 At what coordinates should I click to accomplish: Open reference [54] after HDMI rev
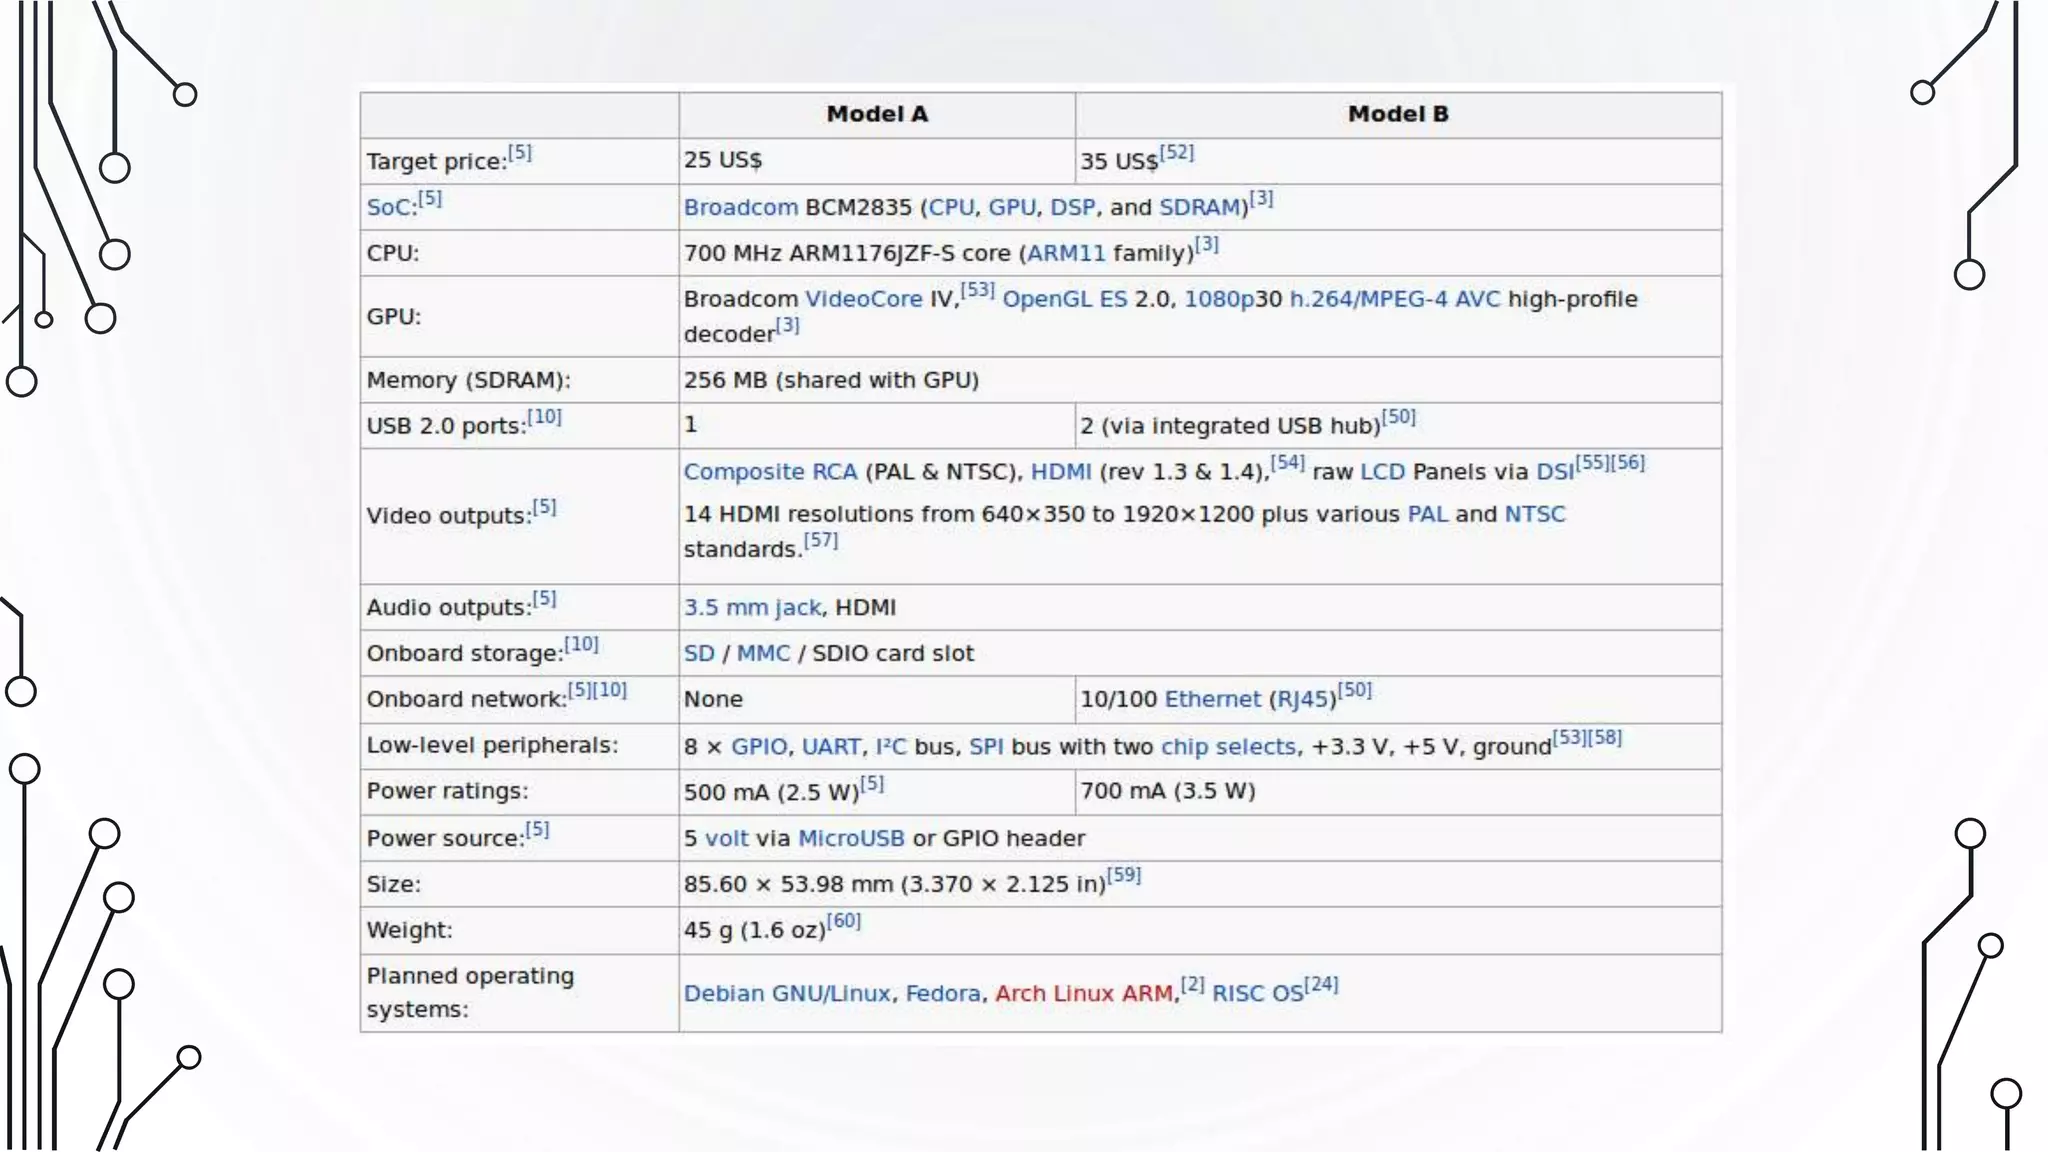[1288, 462]
